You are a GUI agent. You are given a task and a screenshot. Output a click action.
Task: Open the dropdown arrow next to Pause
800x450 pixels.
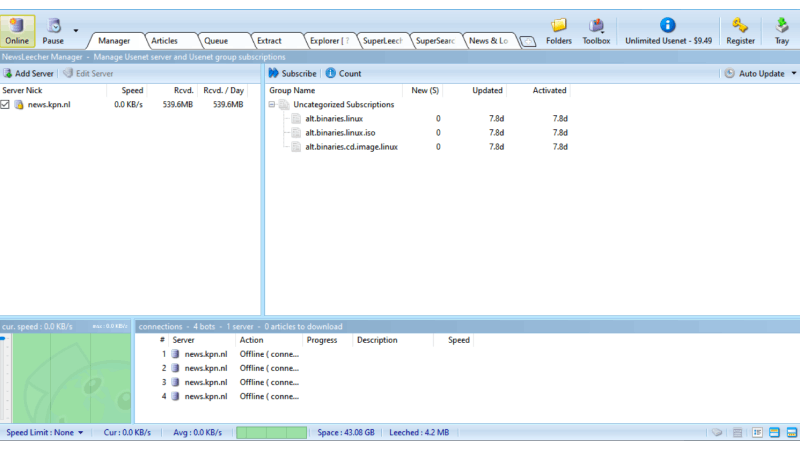(76, 31)
